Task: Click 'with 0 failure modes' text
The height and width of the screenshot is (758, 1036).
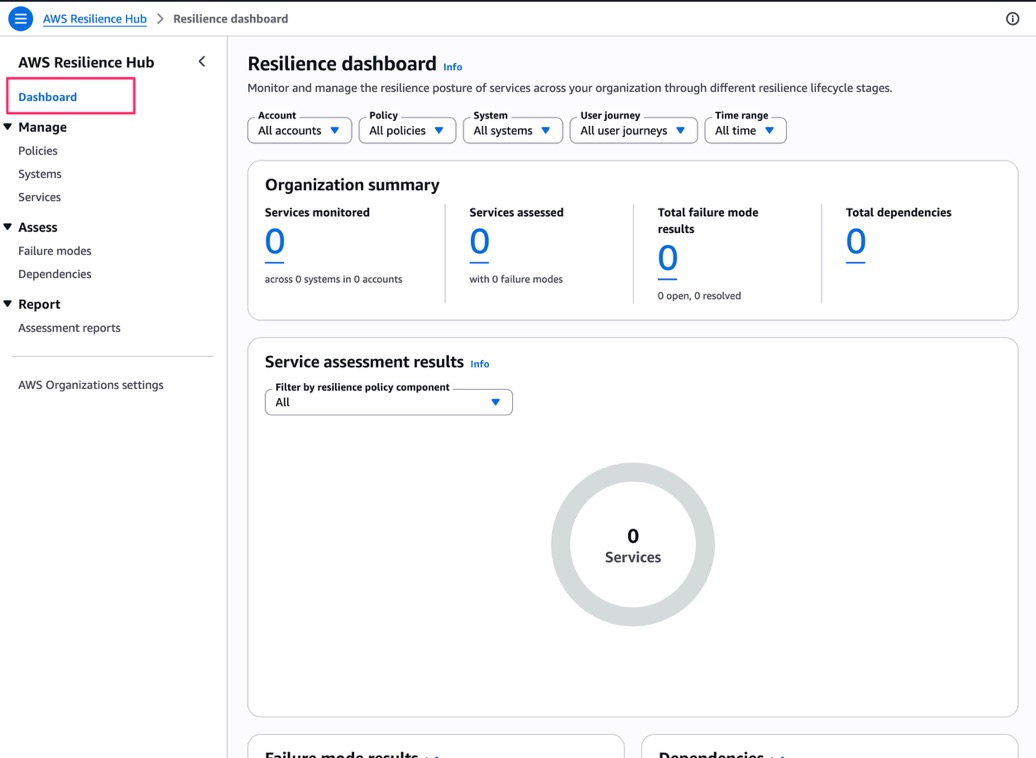Action: click(x=516, y=279)
